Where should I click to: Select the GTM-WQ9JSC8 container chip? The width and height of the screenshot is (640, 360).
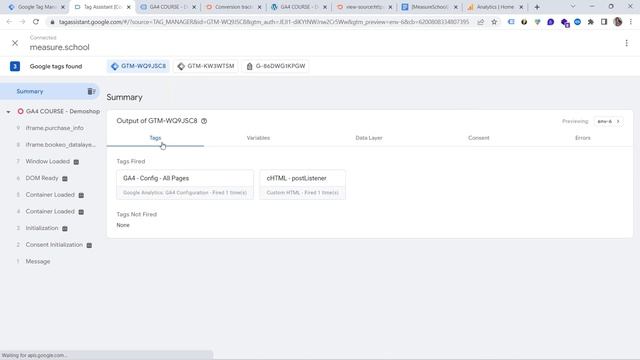tap(138, 66)
